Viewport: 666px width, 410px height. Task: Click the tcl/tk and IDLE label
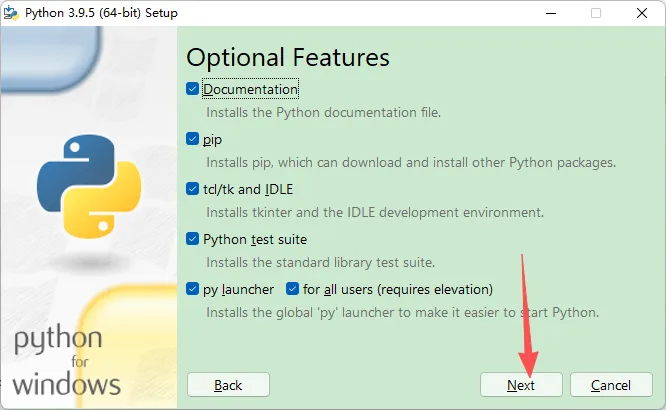click(248, 189)
